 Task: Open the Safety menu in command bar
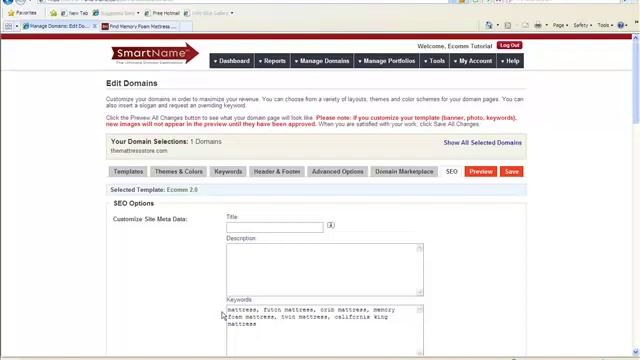582,25
